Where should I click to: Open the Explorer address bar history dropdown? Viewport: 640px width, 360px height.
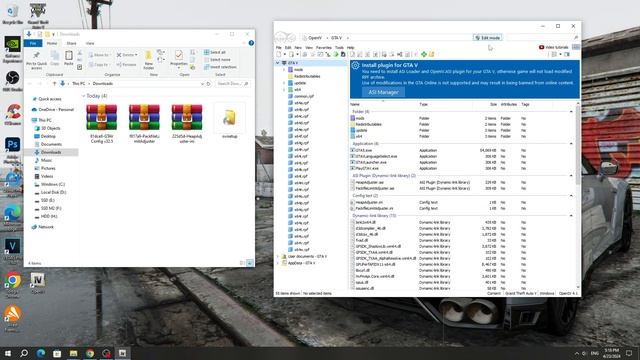click(x=202, y=84)
